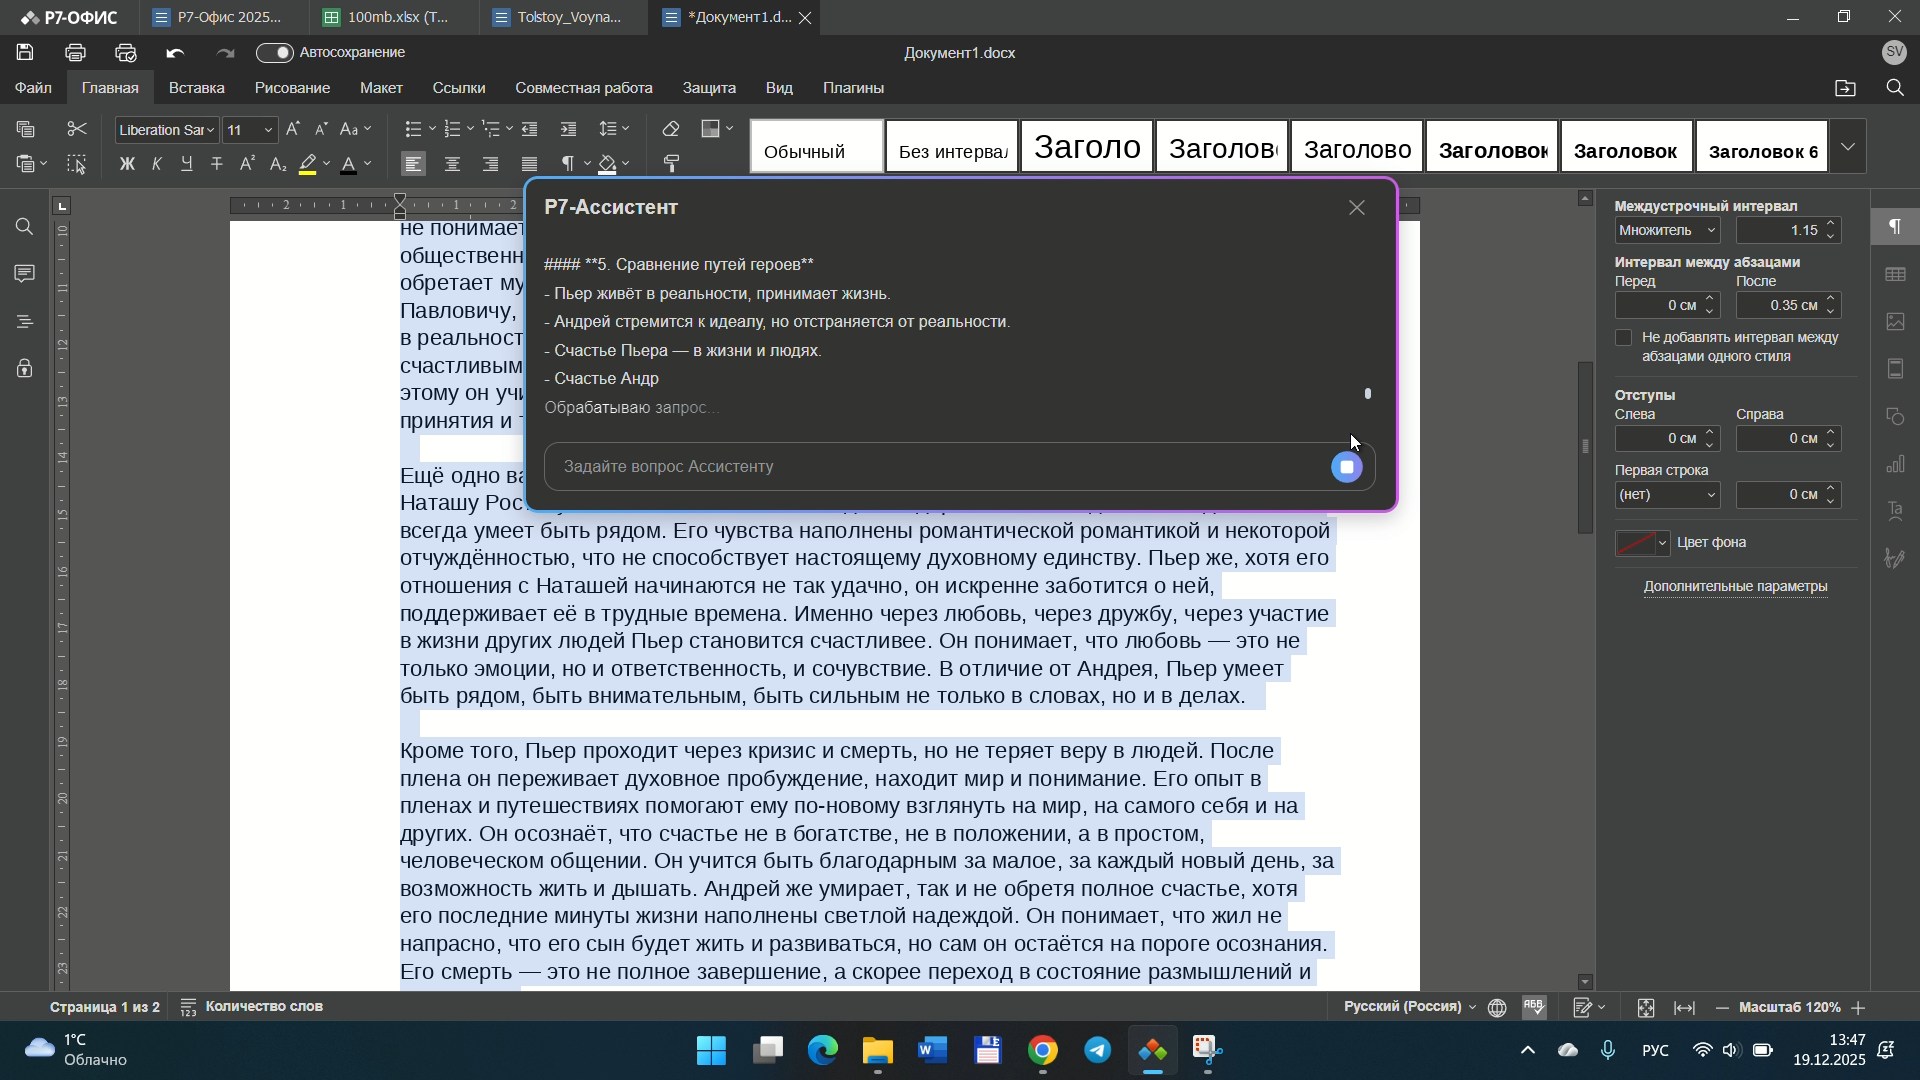Expand the Множитель line spacing dropdown
This screenshot has width=1920, height=1080.
pyautogui.click(x=1668, y=231)
